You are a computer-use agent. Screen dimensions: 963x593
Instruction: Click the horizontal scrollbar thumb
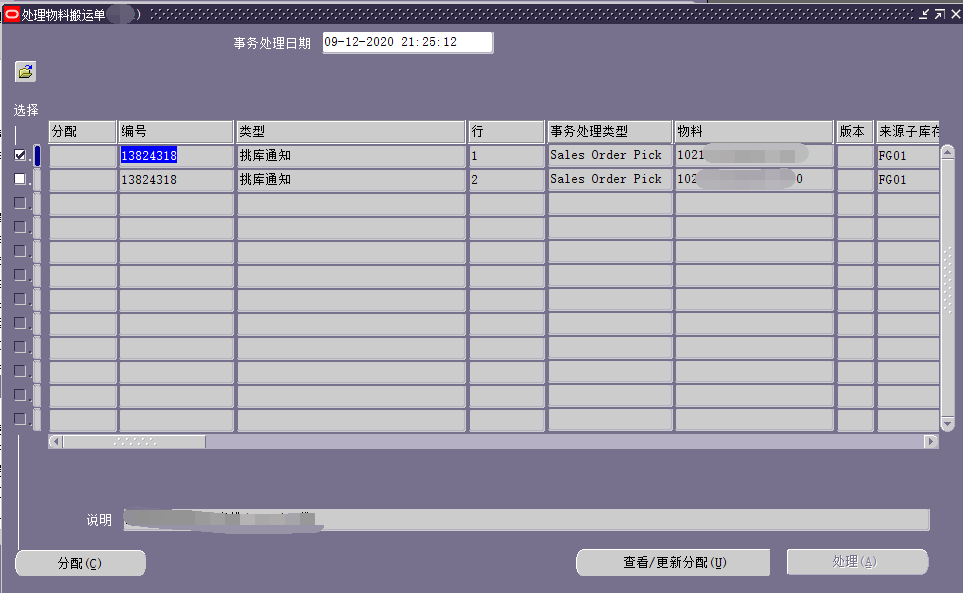click(x=134, y=441)
